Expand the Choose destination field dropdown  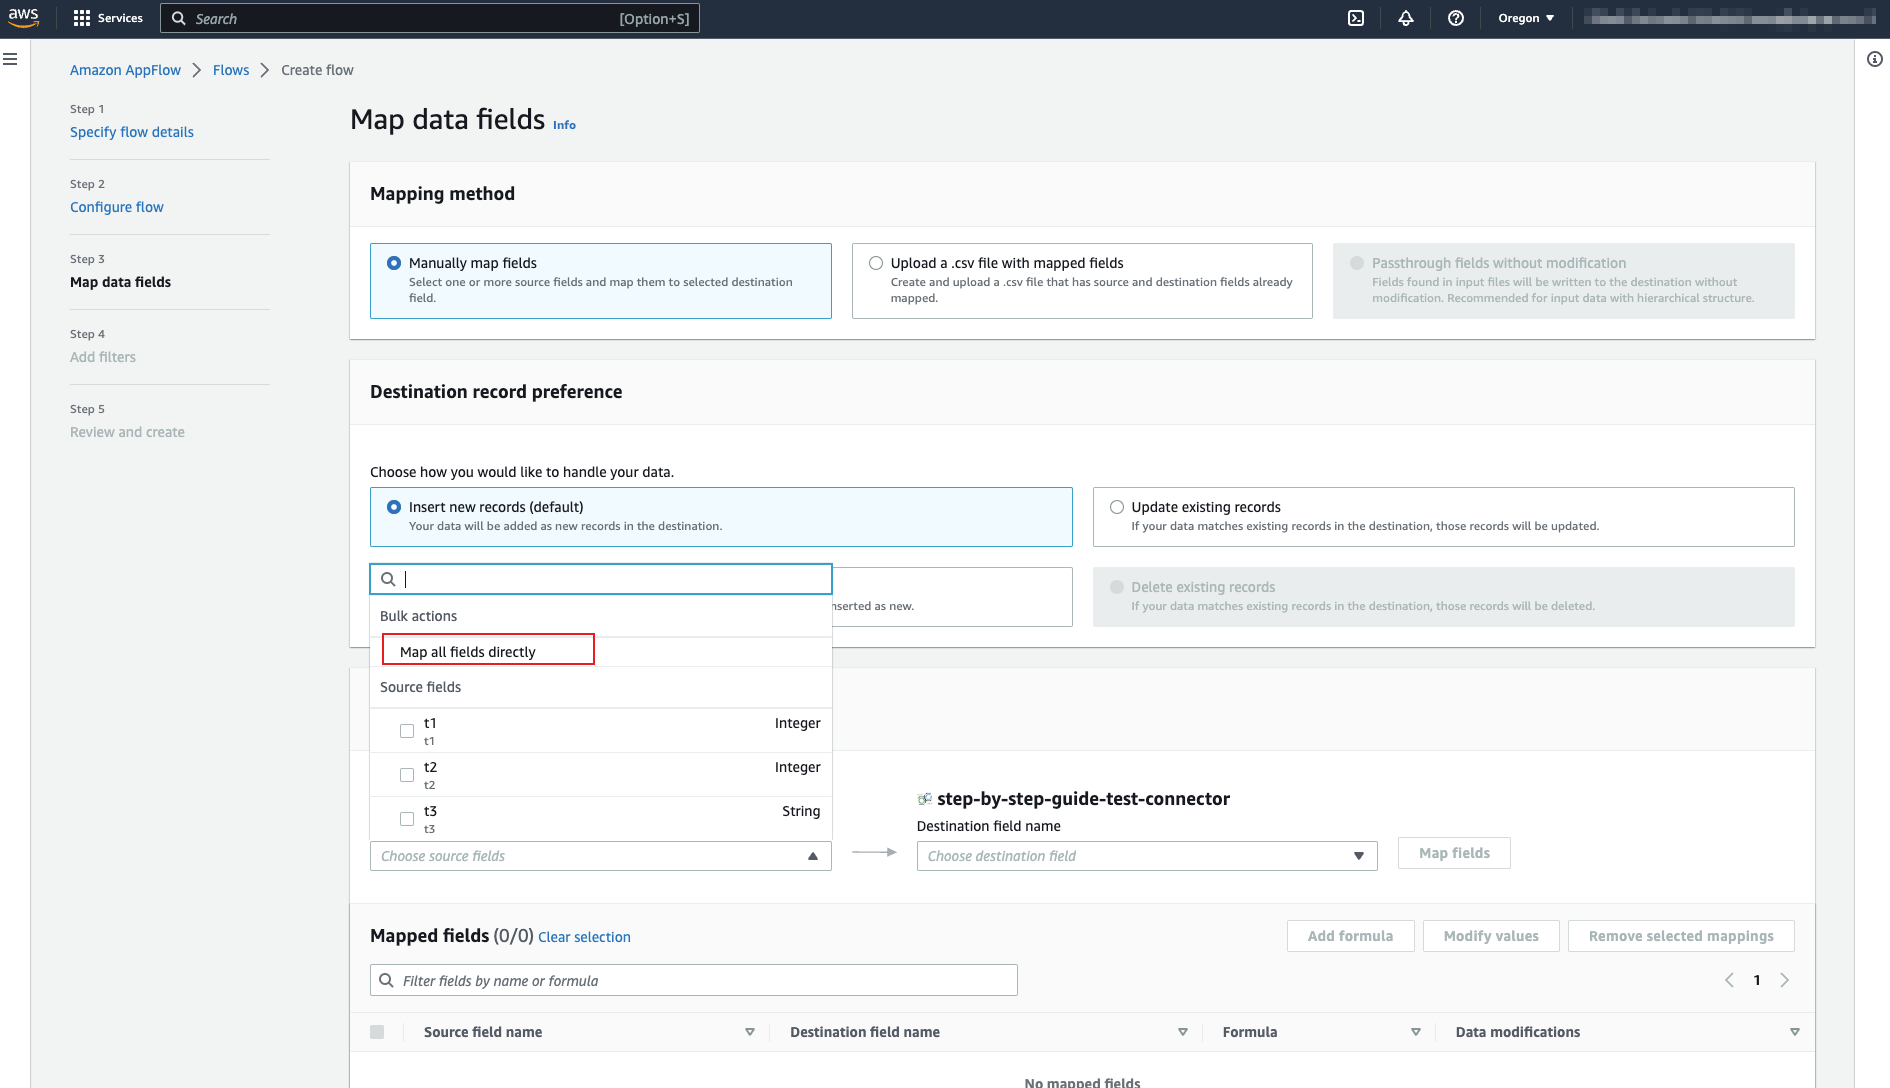point(1146,856)
